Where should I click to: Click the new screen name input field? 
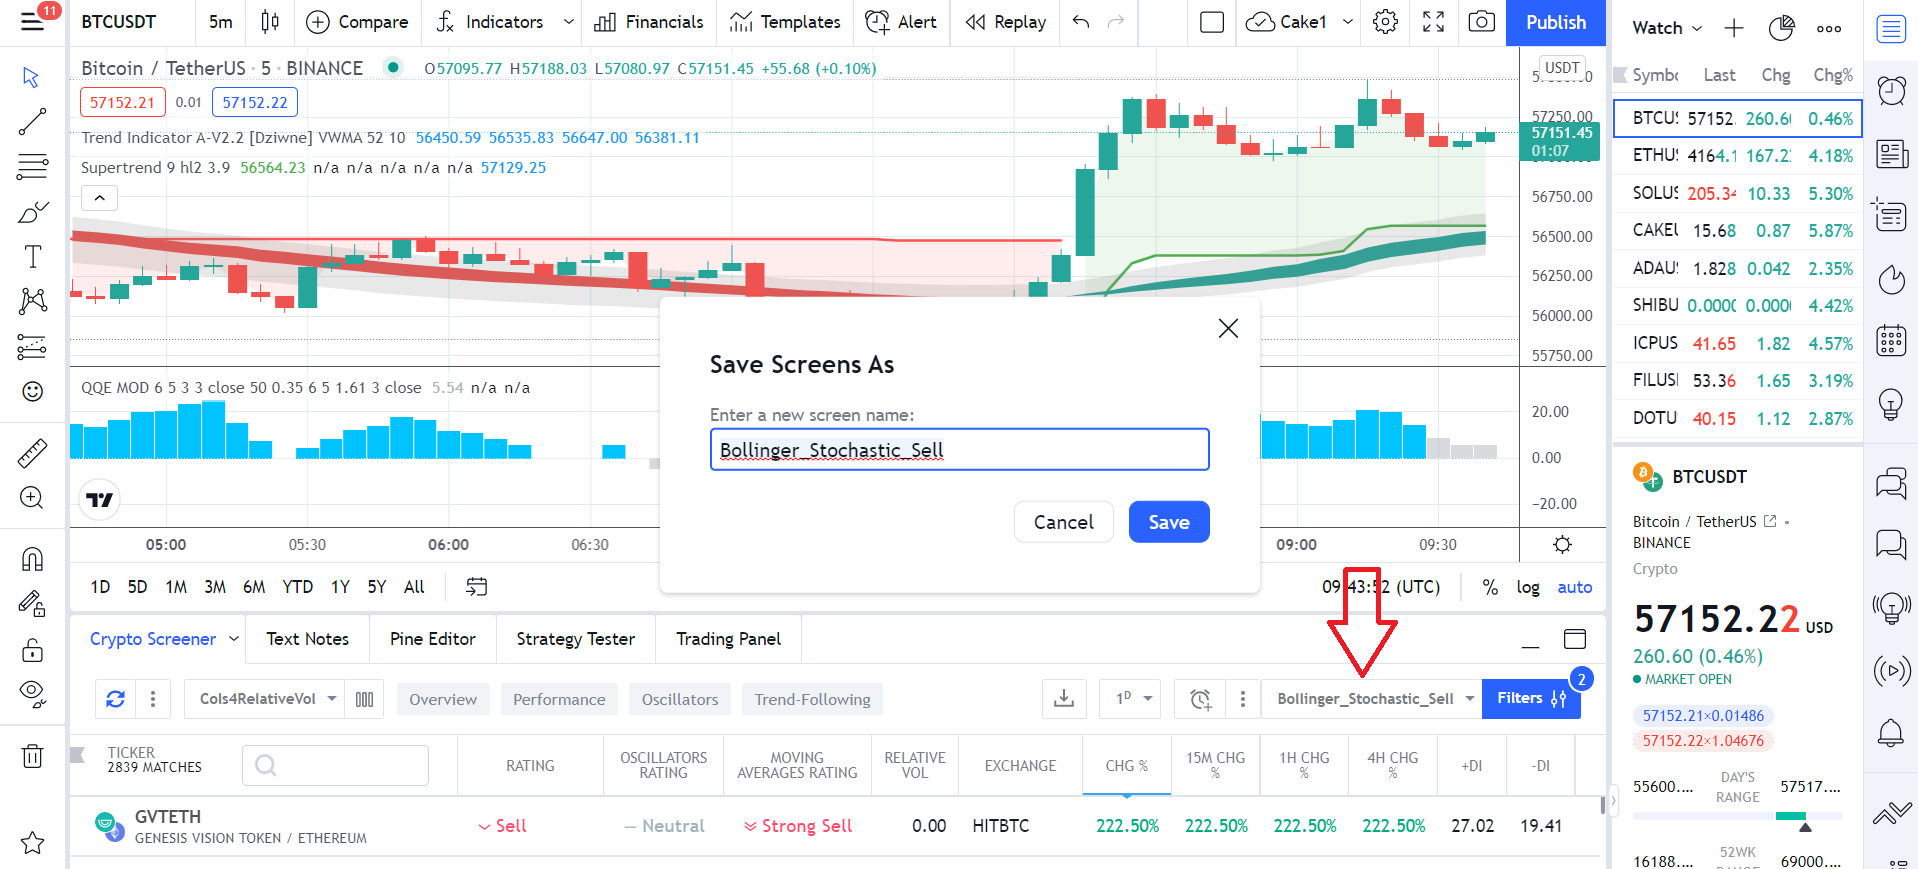tap(960, 450)
